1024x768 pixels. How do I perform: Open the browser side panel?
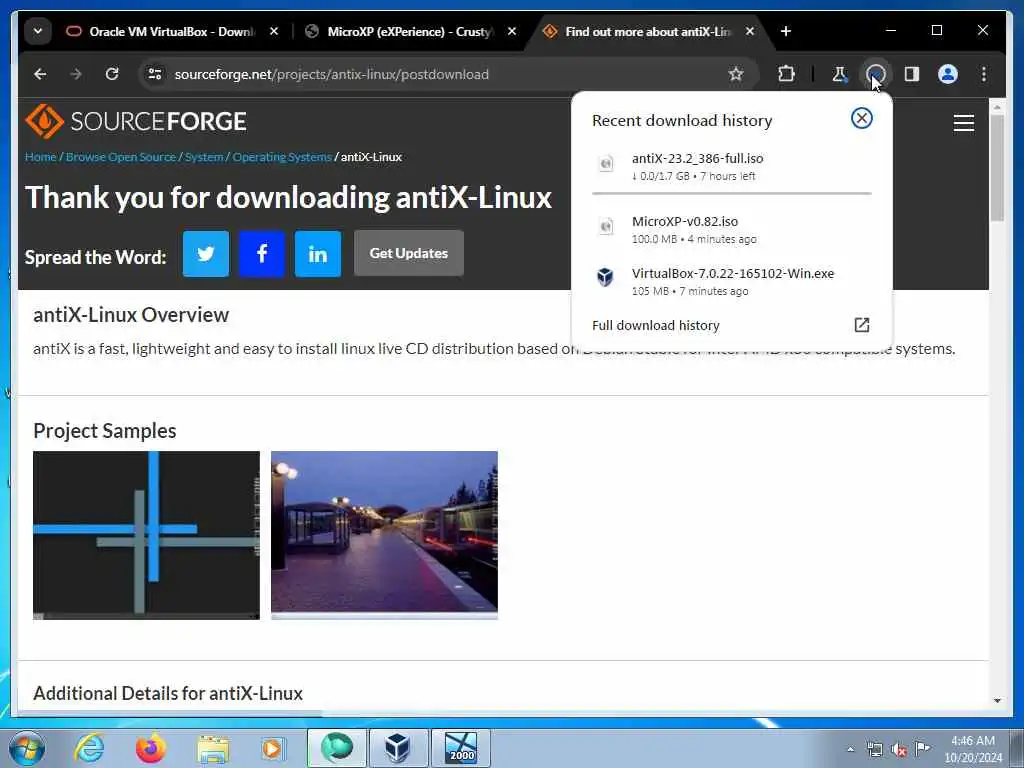912,74
